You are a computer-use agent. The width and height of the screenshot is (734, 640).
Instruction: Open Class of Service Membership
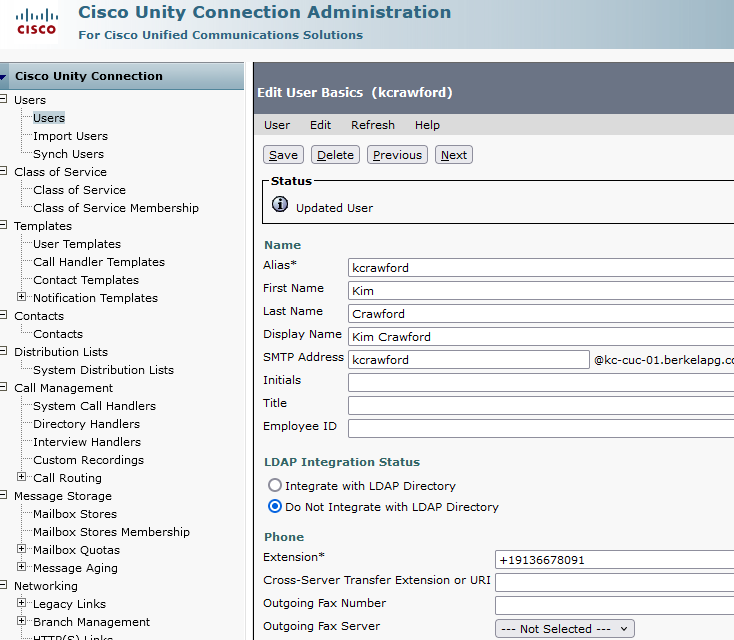click(116, 208)
